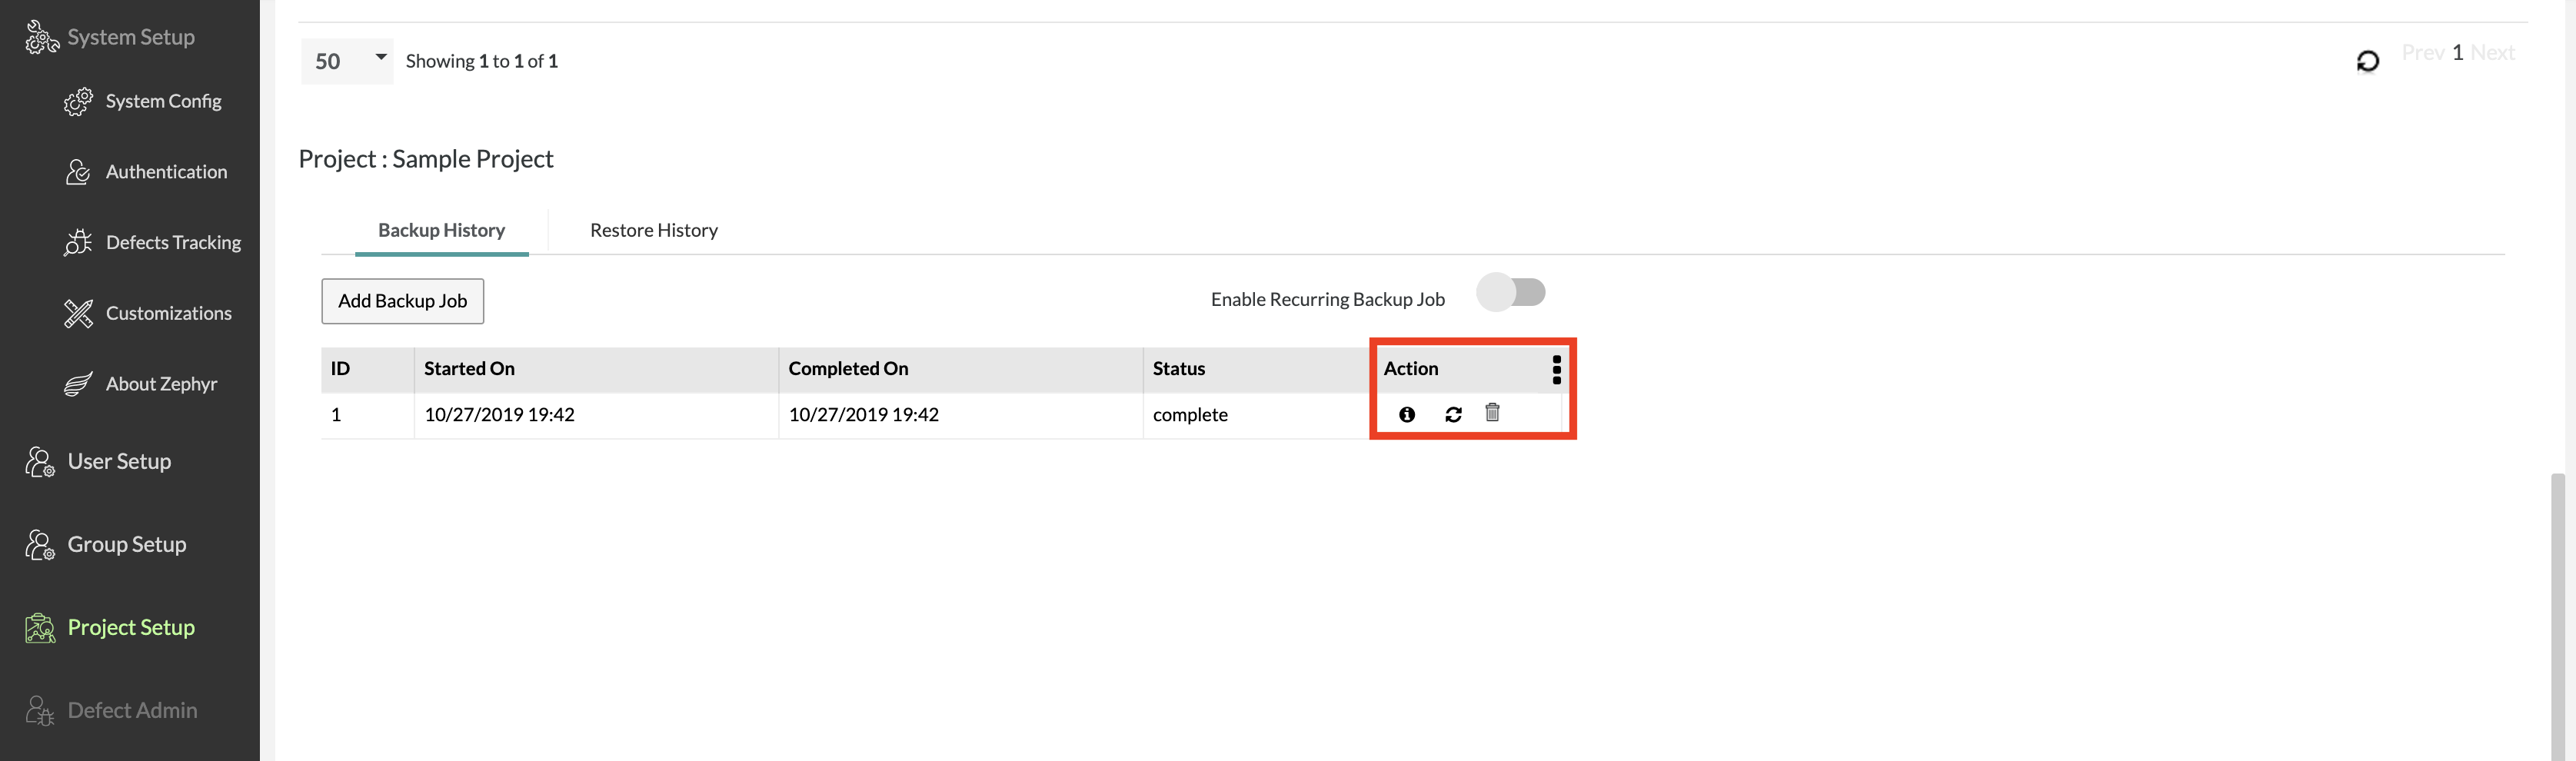Viewport: 2576px width, 761px height.
Task: Expand the User Setup section
Action: 119,462
